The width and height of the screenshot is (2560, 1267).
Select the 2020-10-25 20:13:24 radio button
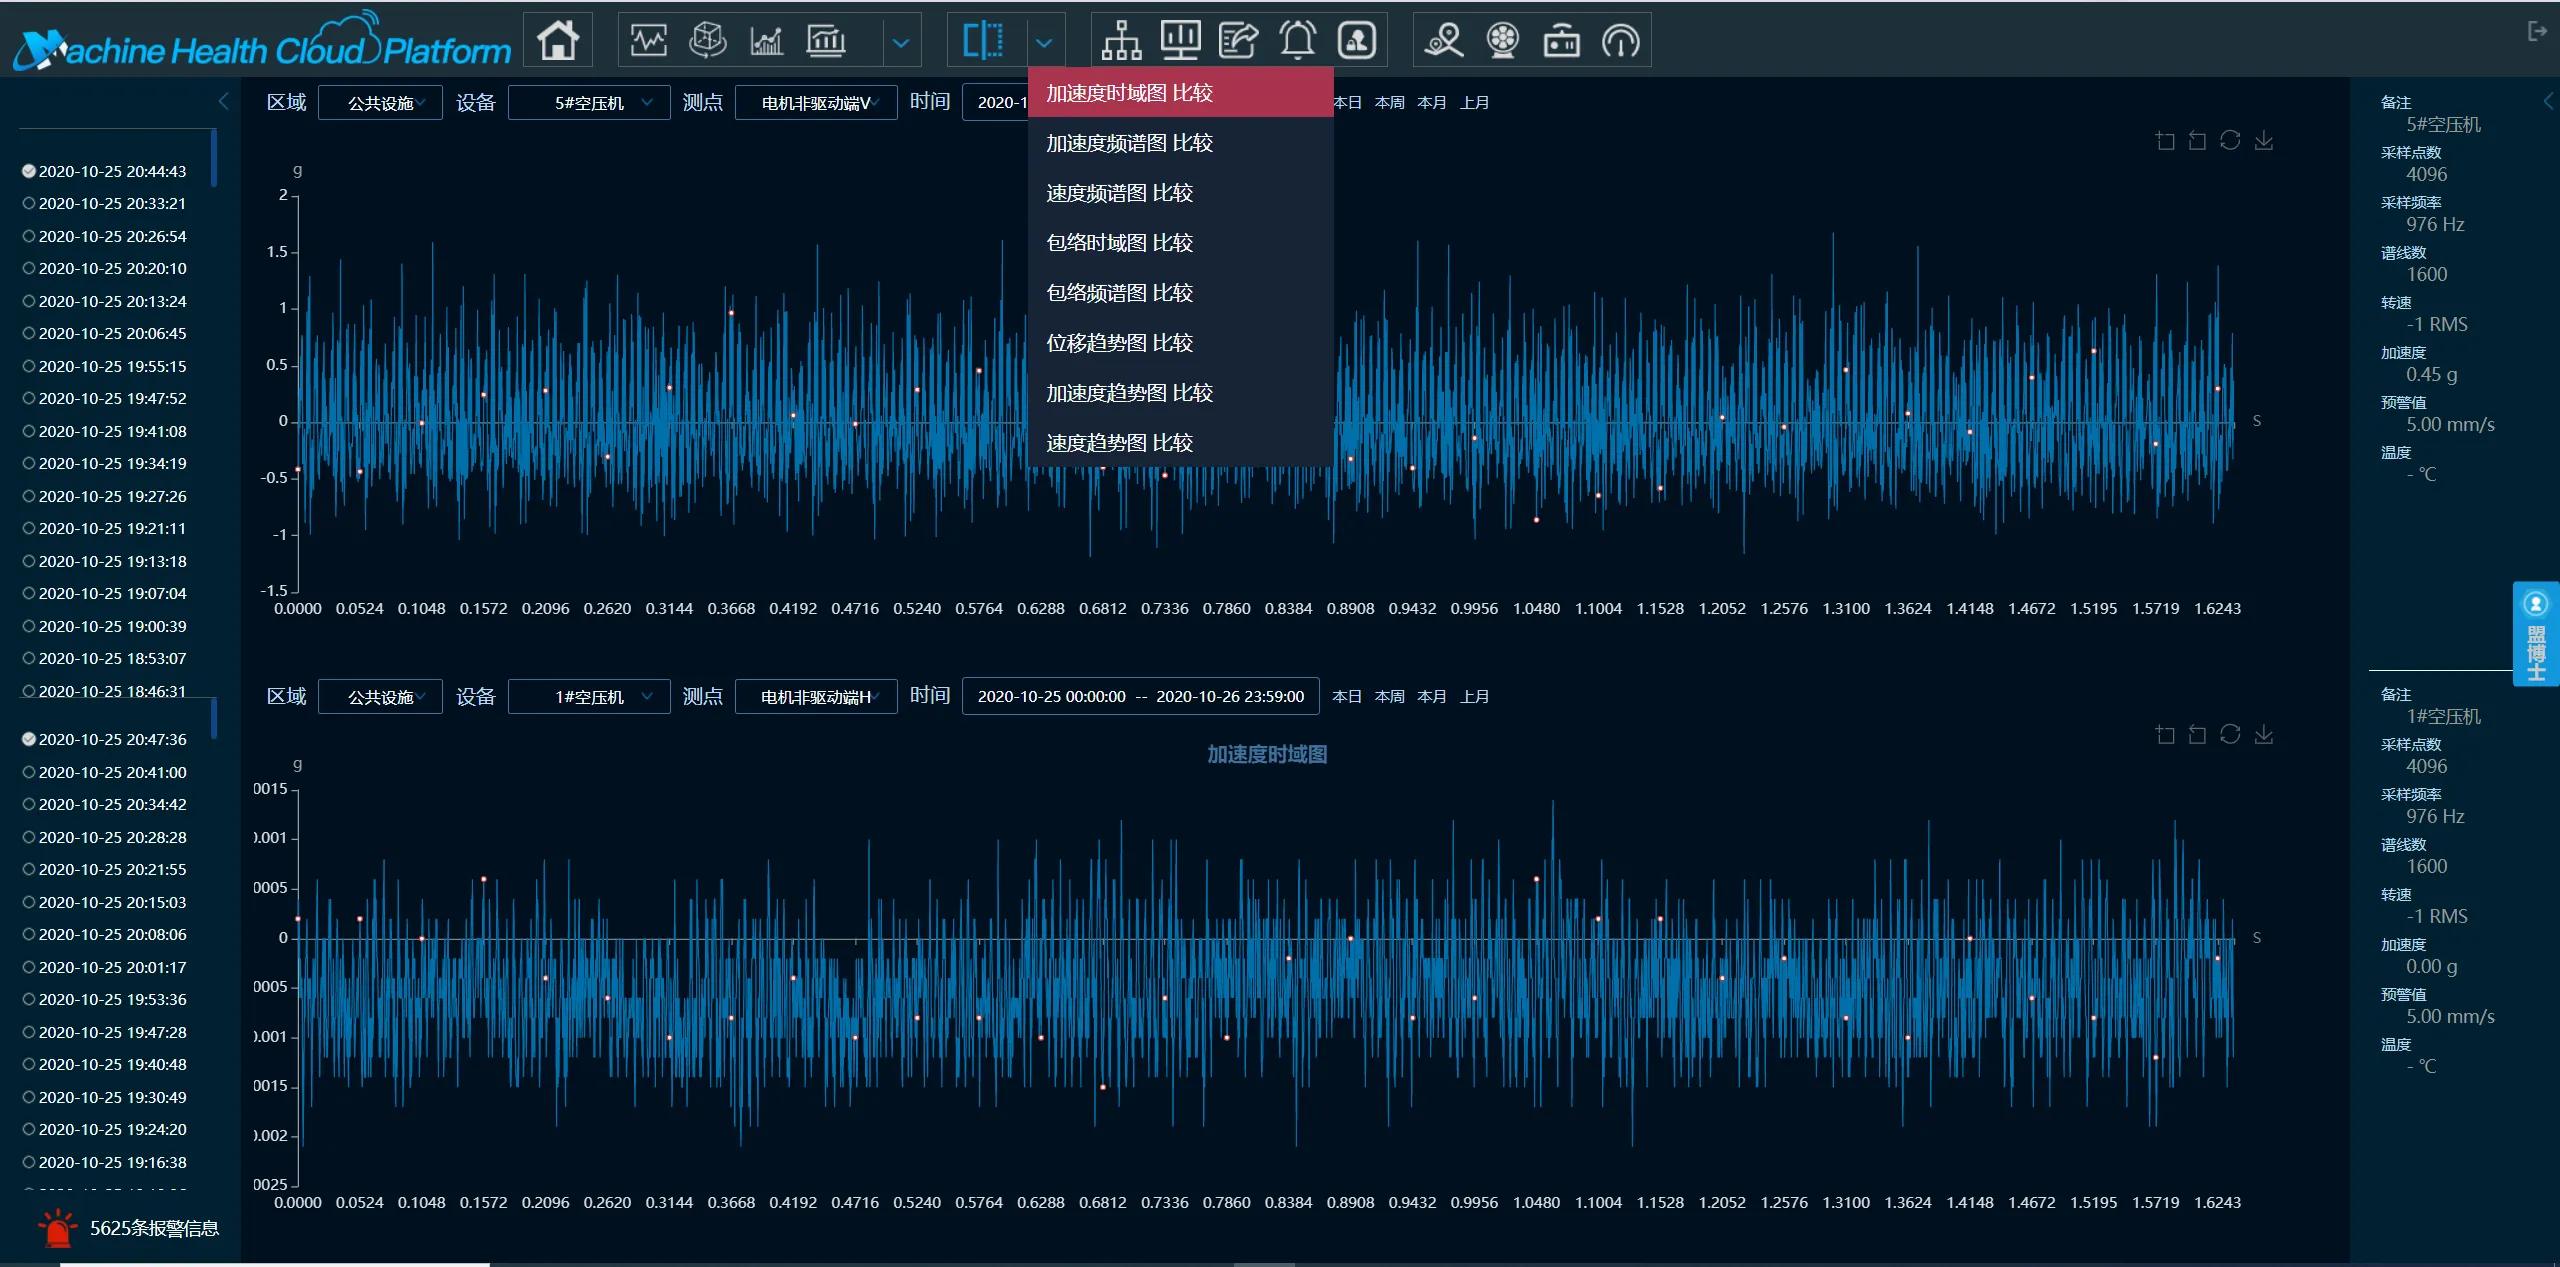[x=29, y=302]
